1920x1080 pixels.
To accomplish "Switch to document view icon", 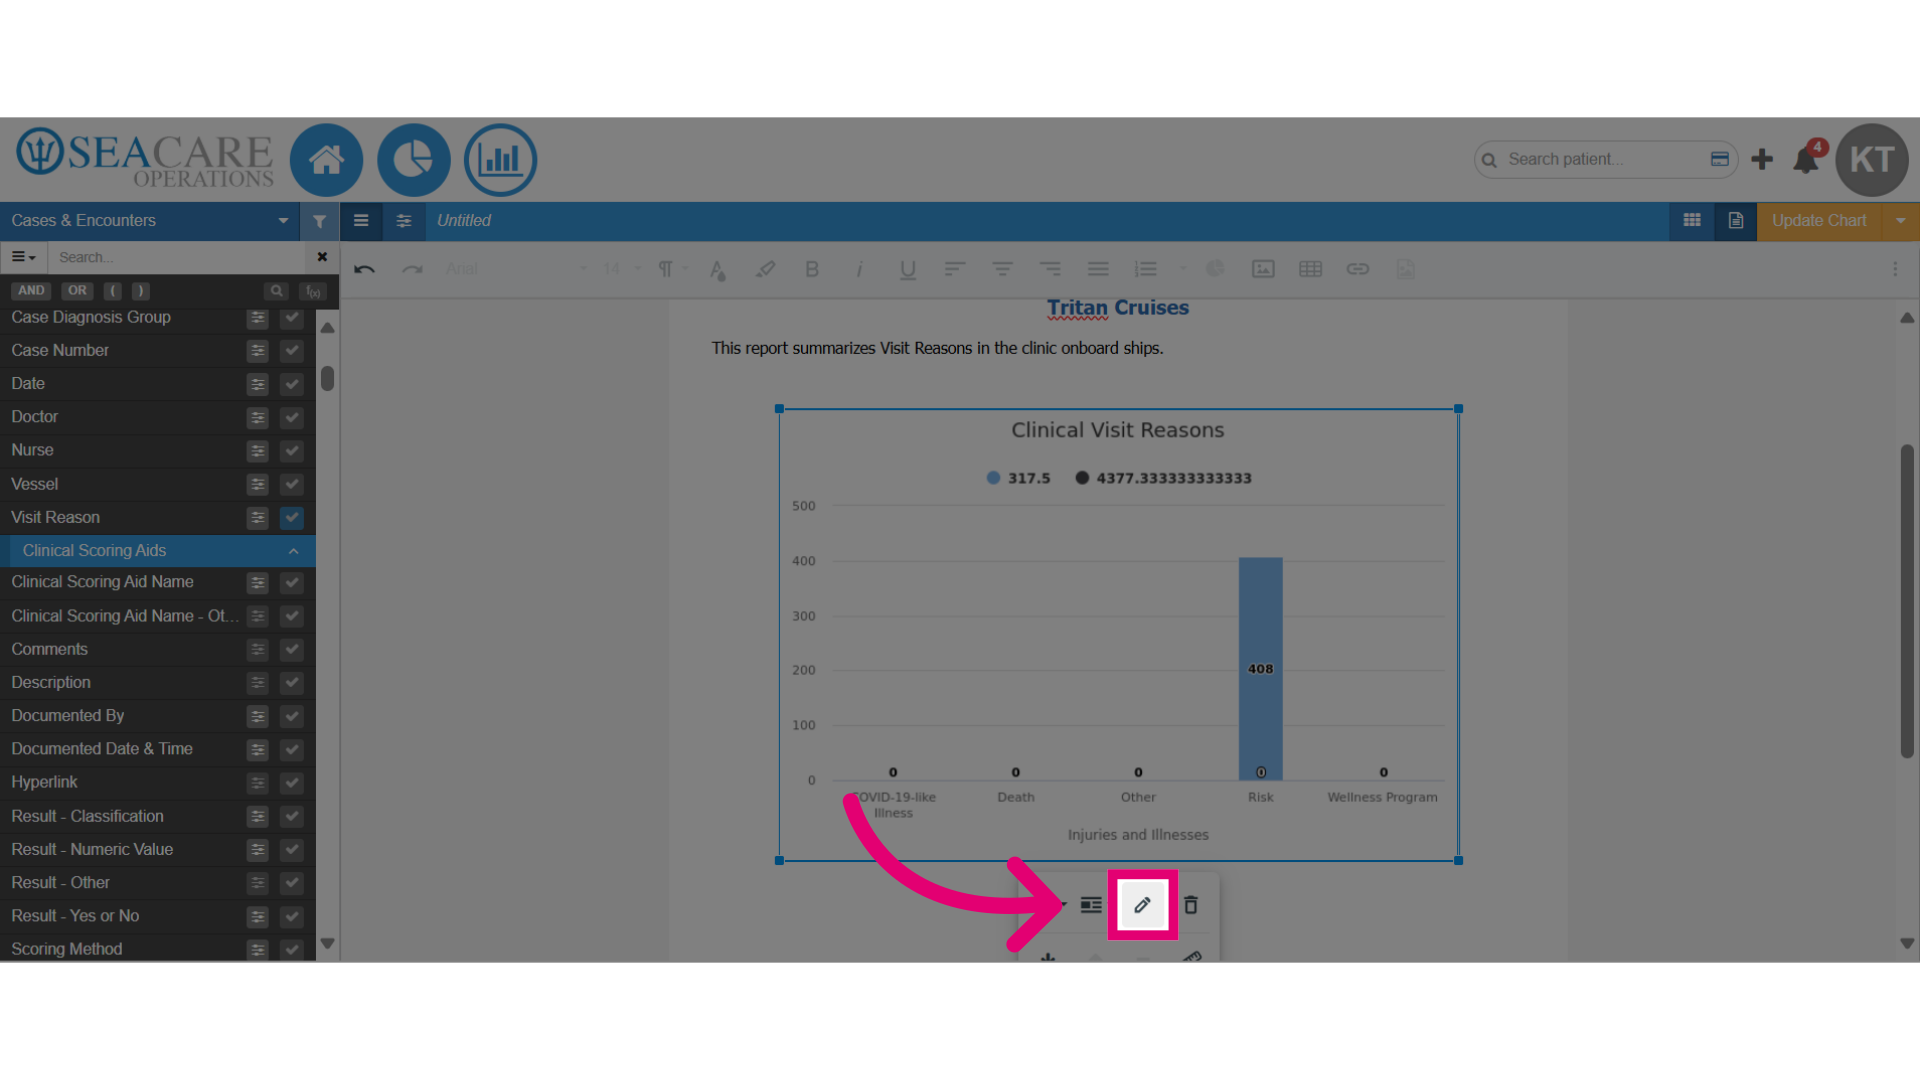I will [1736, 221].
